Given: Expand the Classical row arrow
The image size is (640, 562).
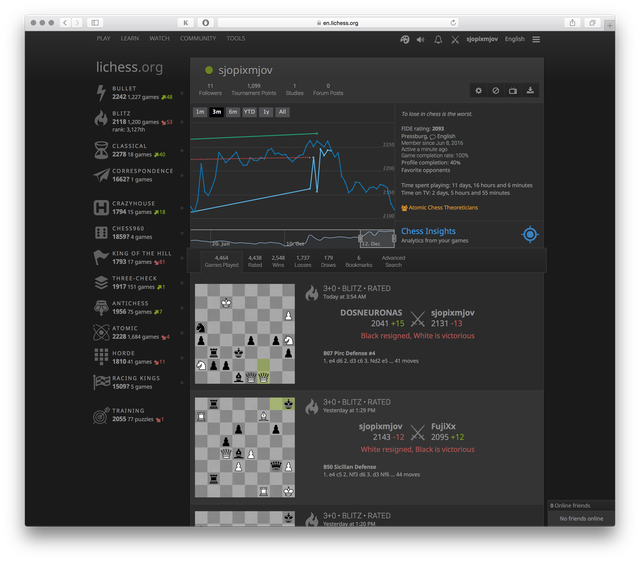Looking at the screenshot, I should tap(182, 151).
